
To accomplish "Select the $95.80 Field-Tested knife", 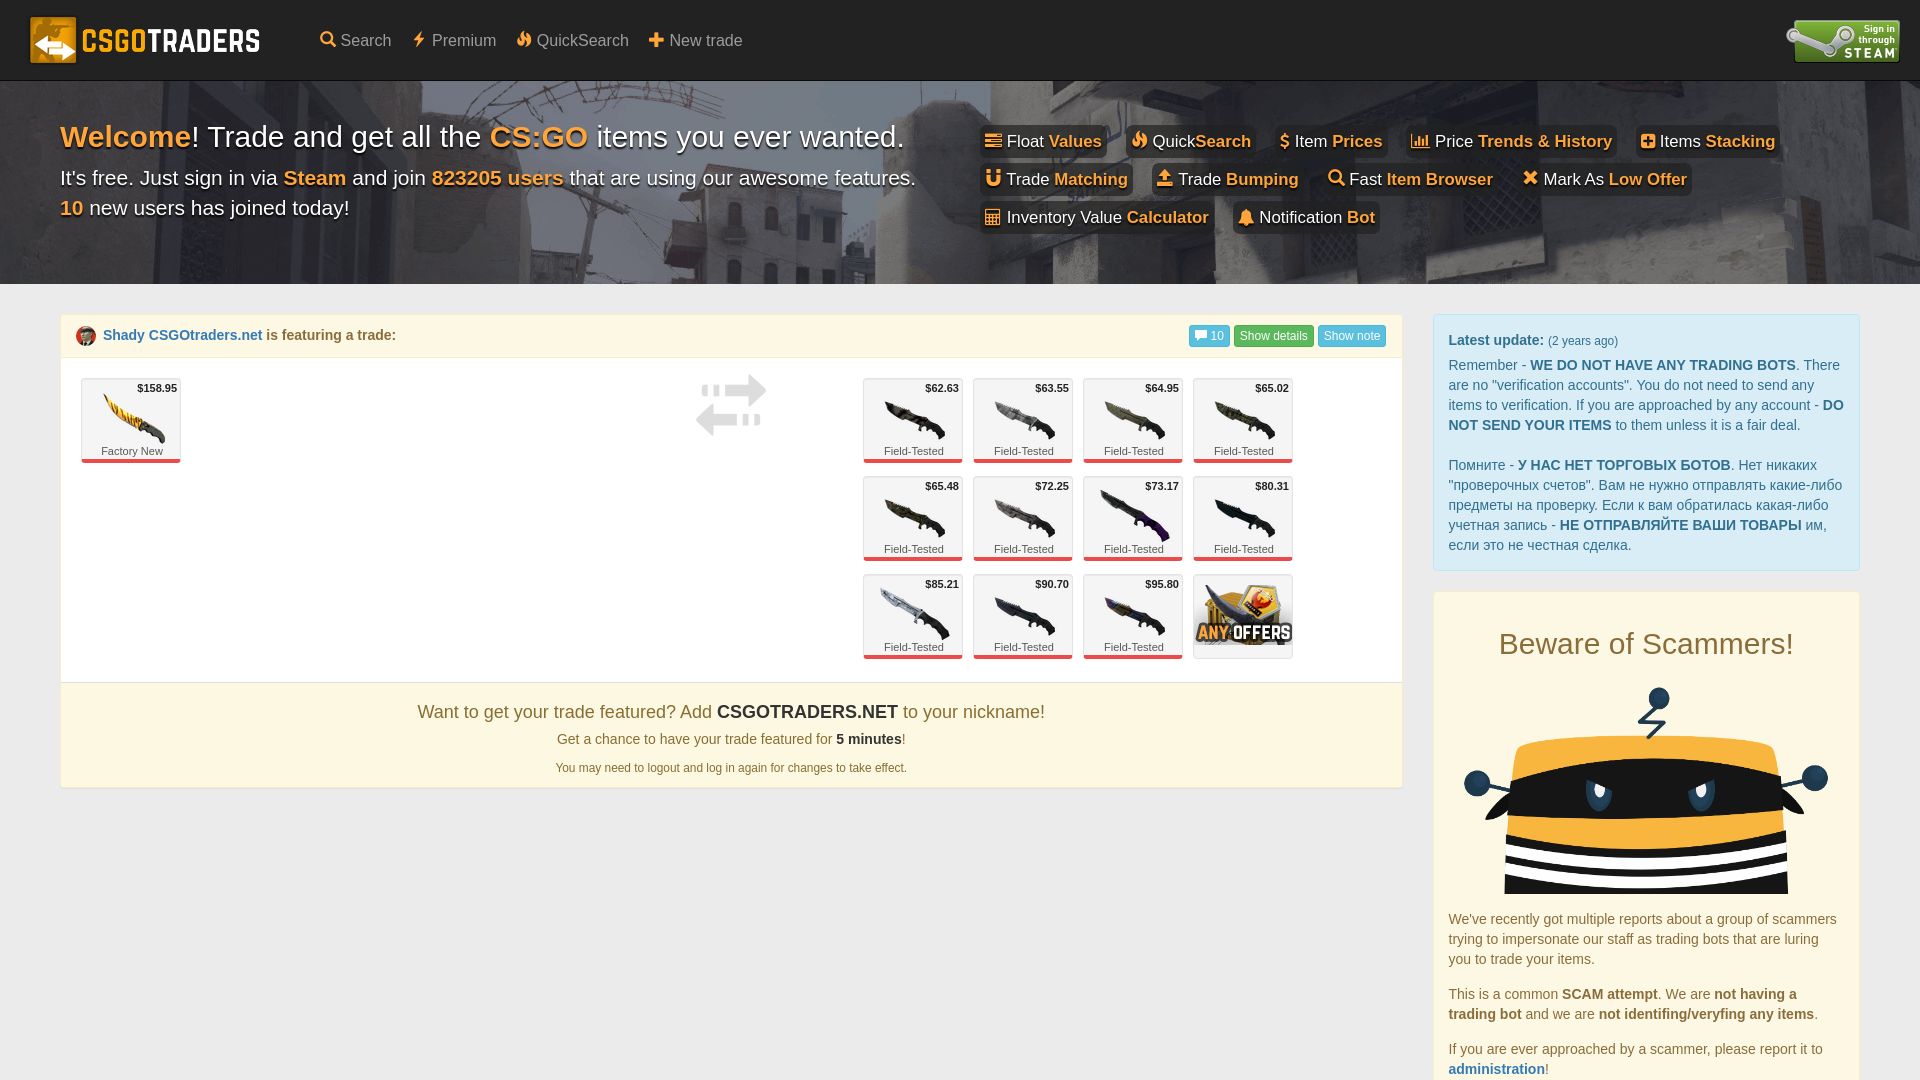I will pos(1133,616).
